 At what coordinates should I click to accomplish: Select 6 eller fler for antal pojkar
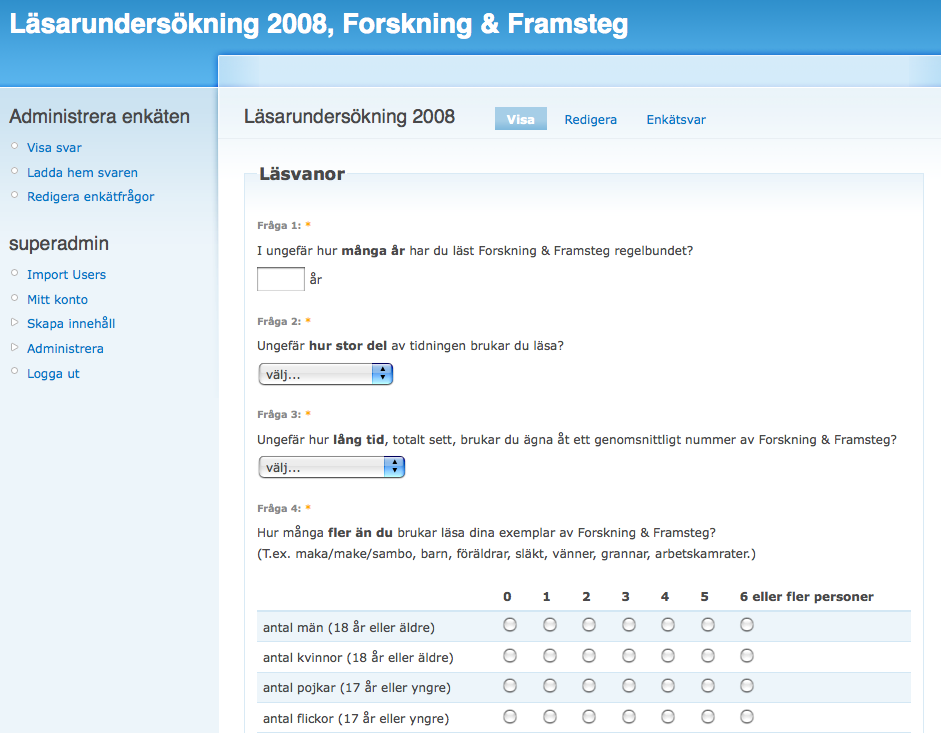(747, 687)
